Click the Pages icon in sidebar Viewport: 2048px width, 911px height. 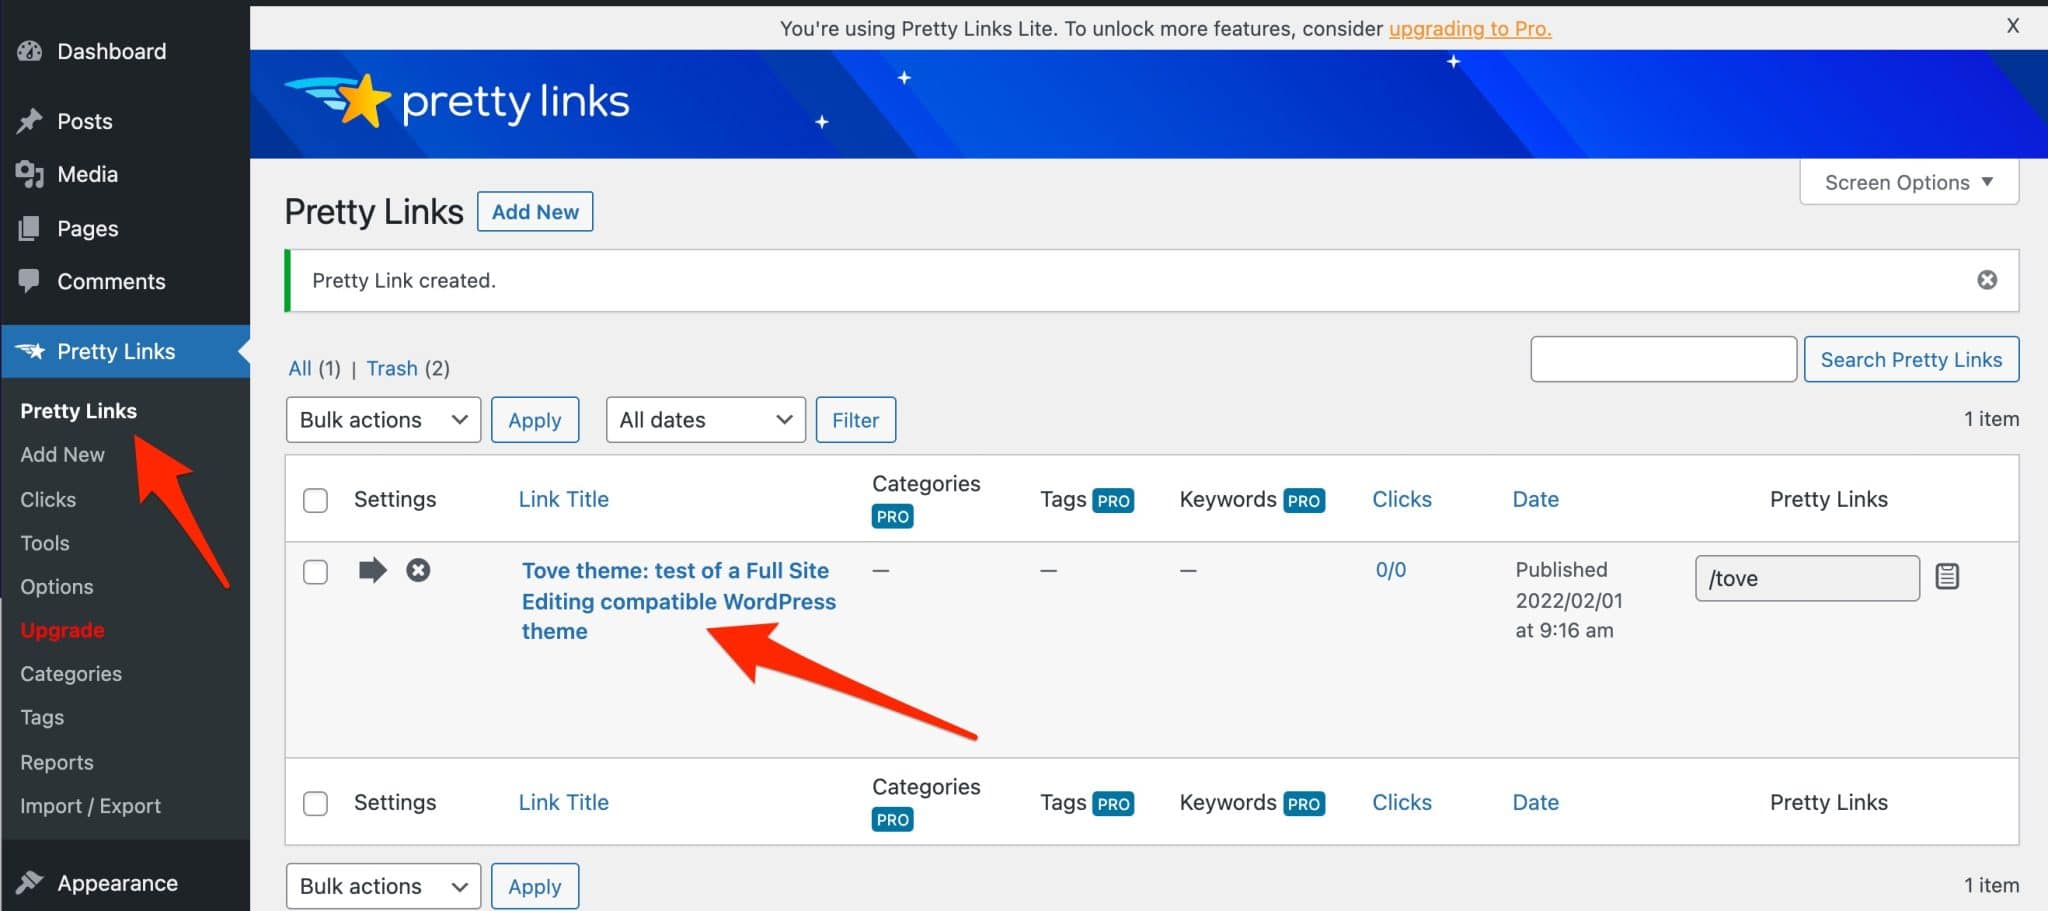(x=30, y=229)
